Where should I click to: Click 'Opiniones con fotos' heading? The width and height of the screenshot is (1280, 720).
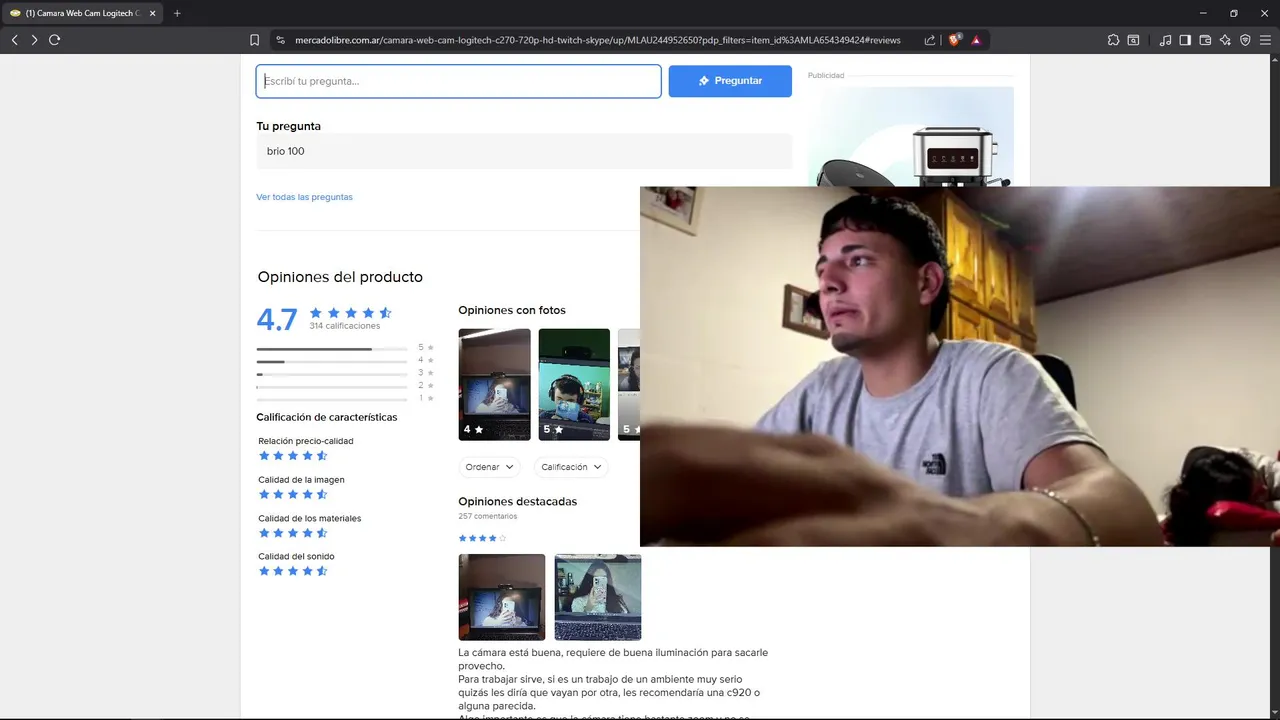[x=512, y=310]
